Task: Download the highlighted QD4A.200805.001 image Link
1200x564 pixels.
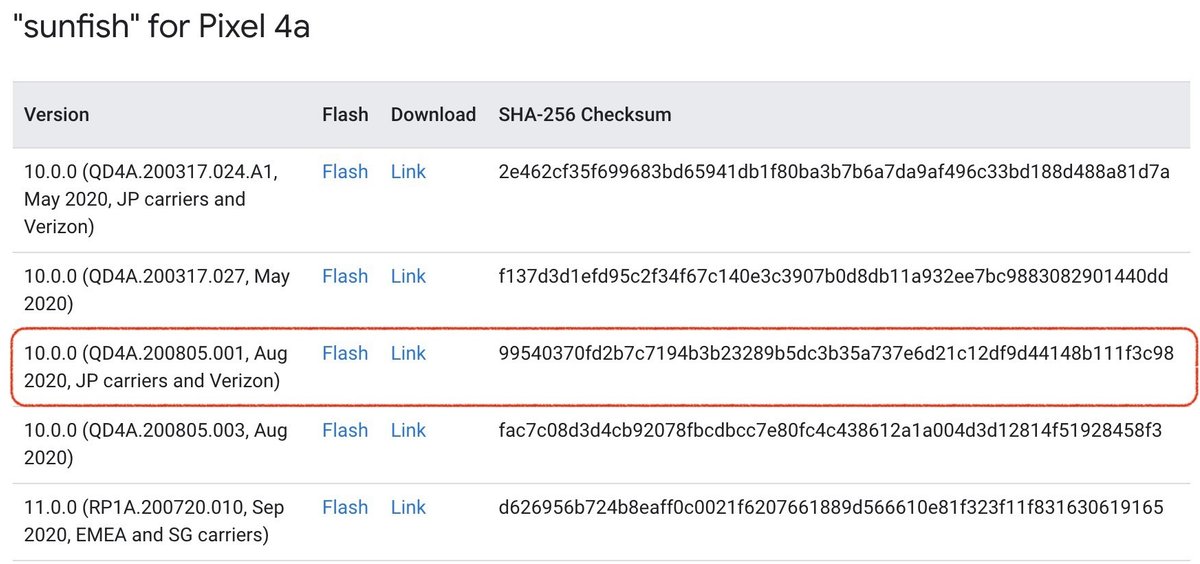Action: [408, 353]
